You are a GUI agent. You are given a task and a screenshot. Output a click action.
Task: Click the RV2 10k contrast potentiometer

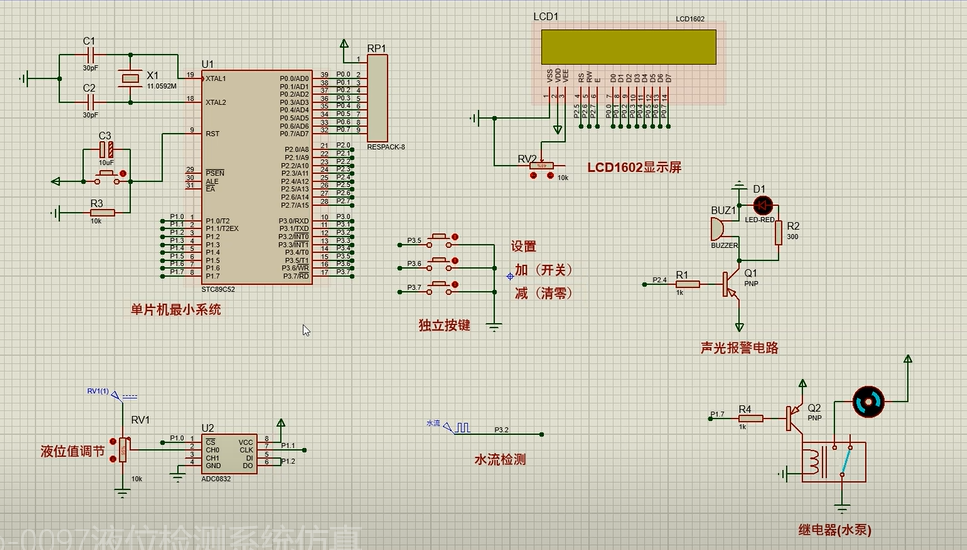tap(541, 166)
